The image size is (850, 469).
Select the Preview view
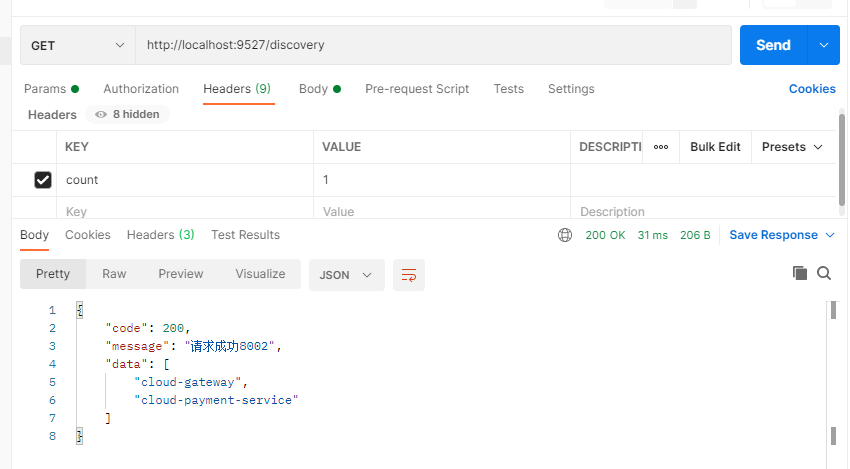(x=181, y=274)
